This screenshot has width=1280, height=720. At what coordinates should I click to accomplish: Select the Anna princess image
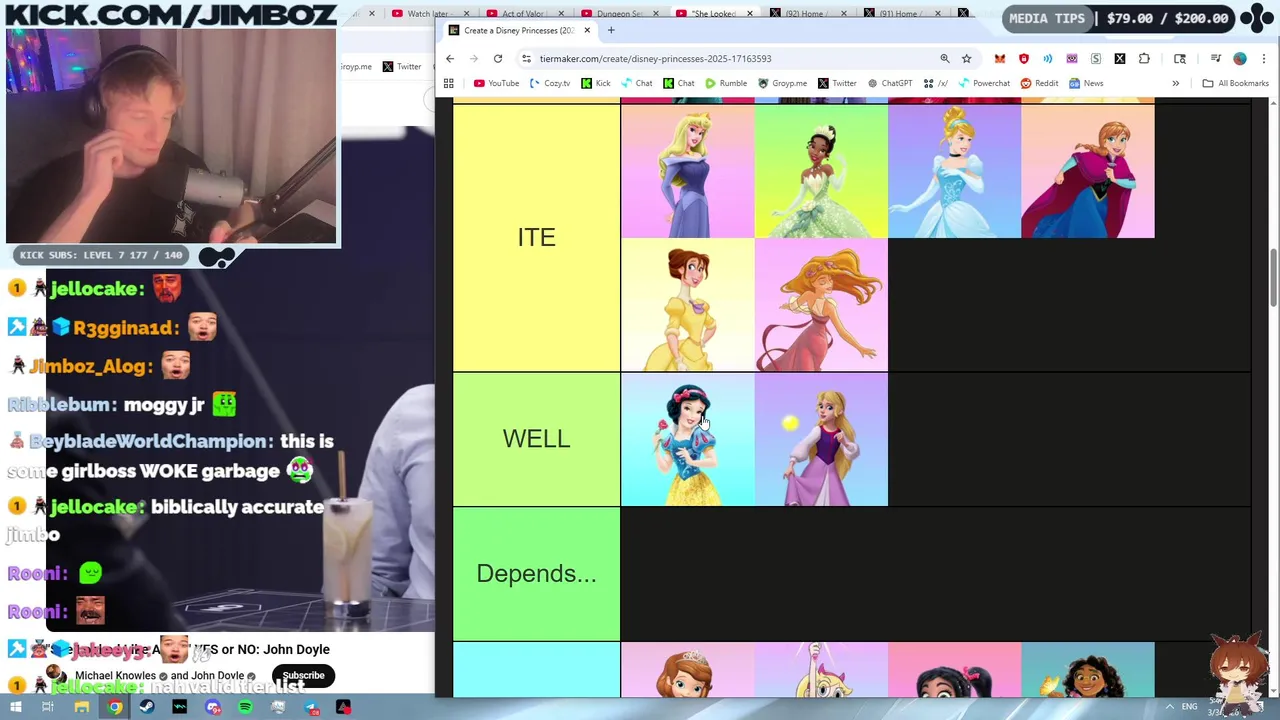(x=1088, y=171)
